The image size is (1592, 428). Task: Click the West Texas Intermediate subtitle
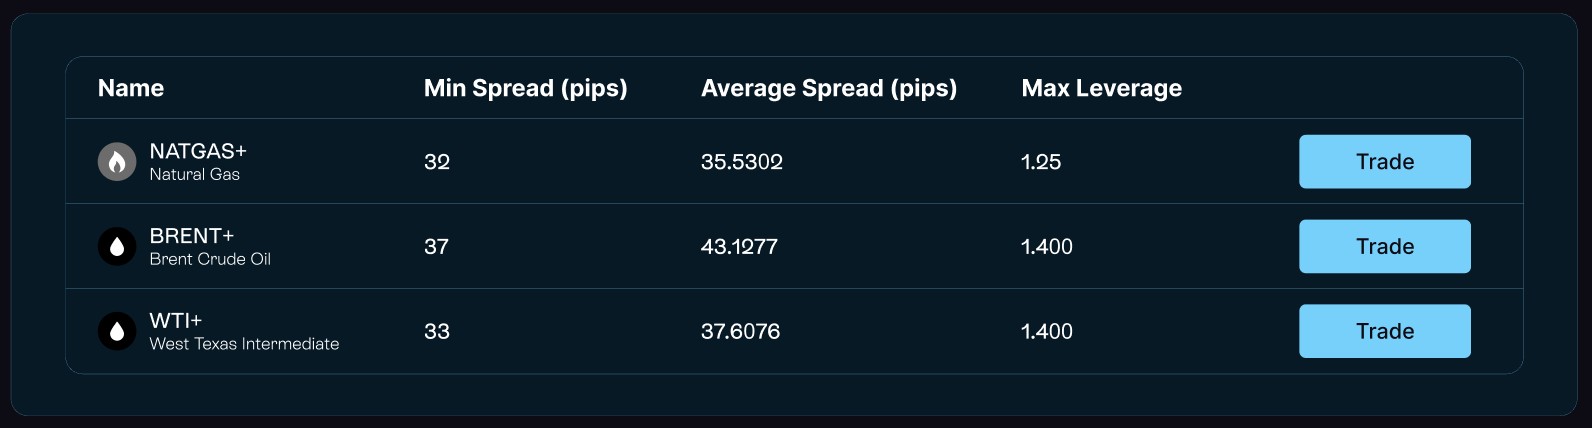(244, 344)
